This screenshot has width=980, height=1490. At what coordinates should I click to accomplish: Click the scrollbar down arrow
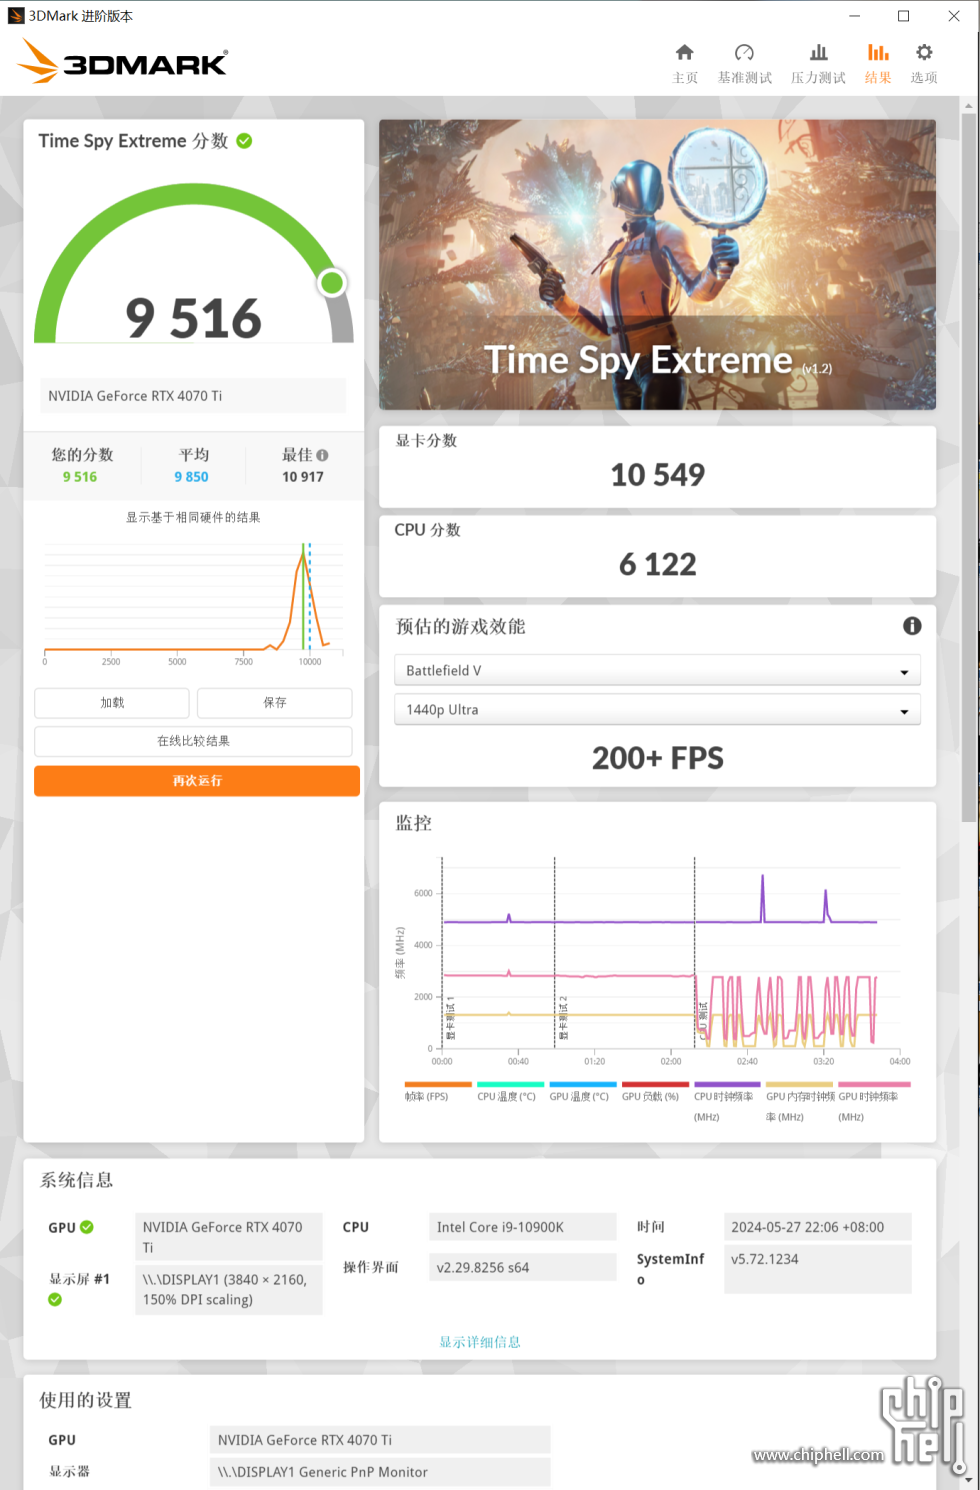[968, 1481]
